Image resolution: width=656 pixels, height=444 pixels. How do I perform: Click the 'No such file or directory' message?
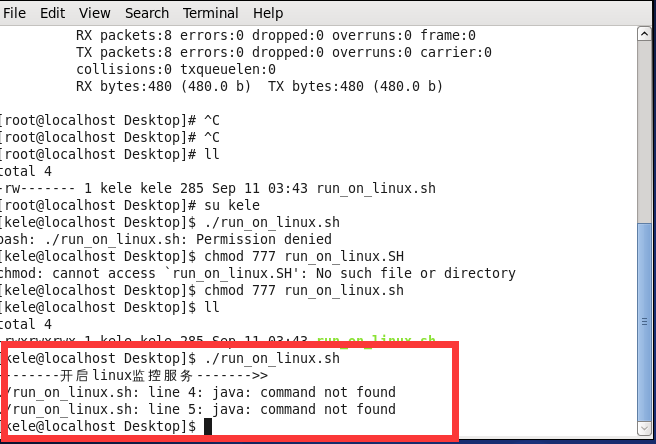pyautogui.click(x=427, y=273)
